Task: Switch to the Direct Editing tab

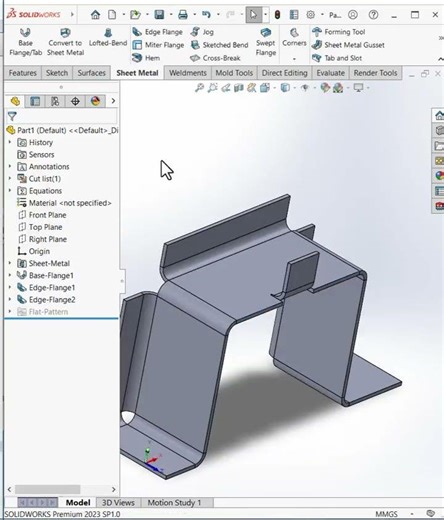Action: 284,73
